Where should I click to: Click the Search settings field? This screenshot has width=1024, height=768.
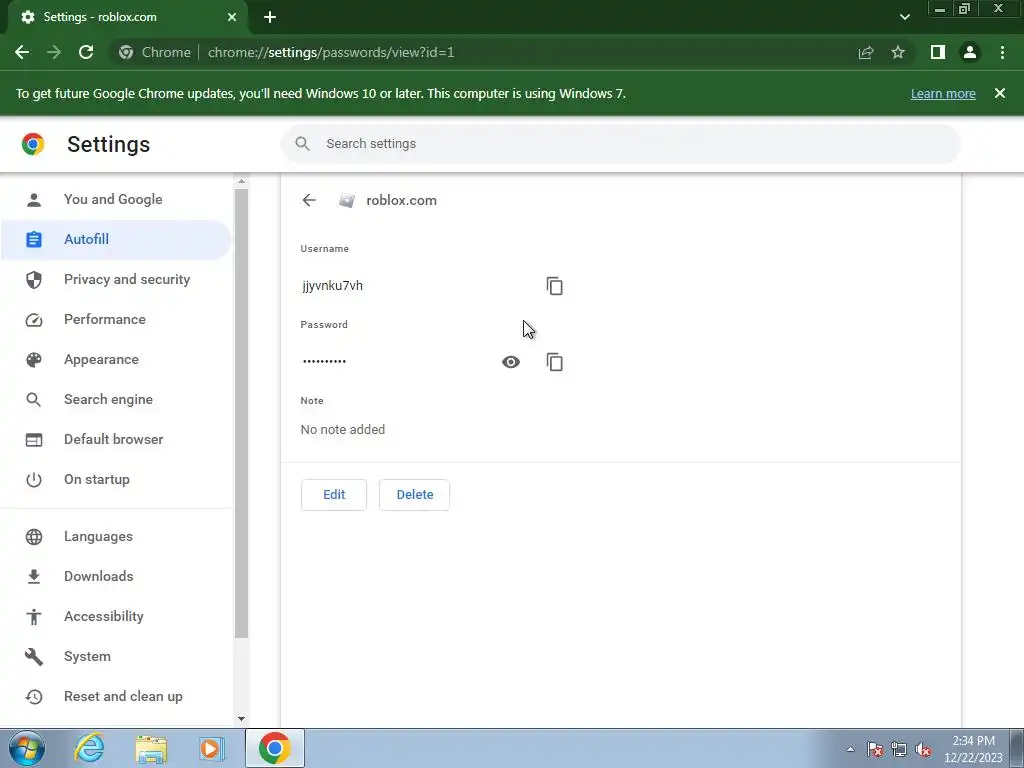tap(620, 144)
